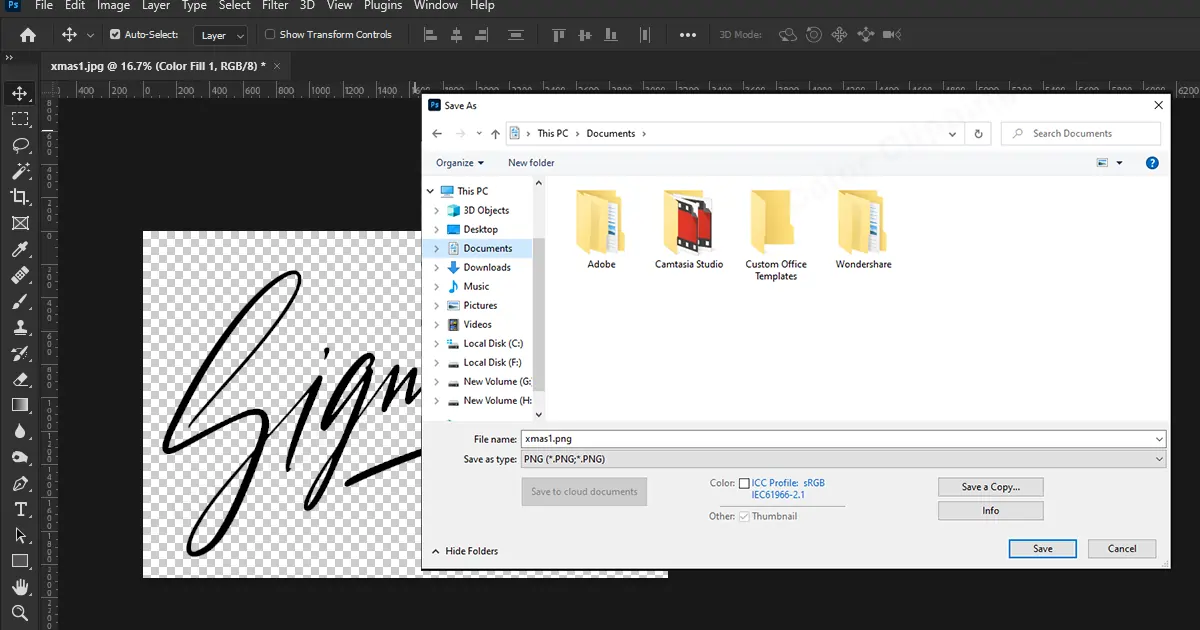Open the Organize dropdown menu
The height and width of the screenshot is (630, 1200).
tap(459, 163)
